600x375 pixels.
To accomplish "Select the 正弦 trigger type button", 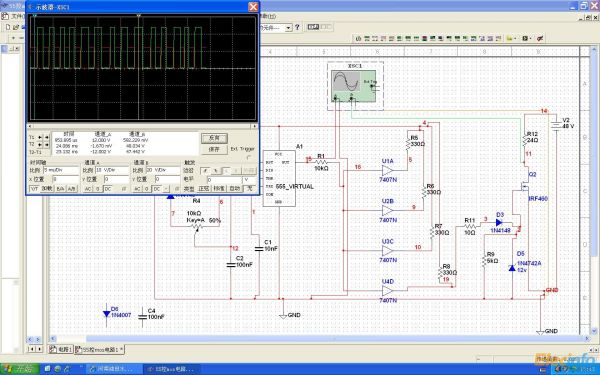I will [x=204, y=189].
